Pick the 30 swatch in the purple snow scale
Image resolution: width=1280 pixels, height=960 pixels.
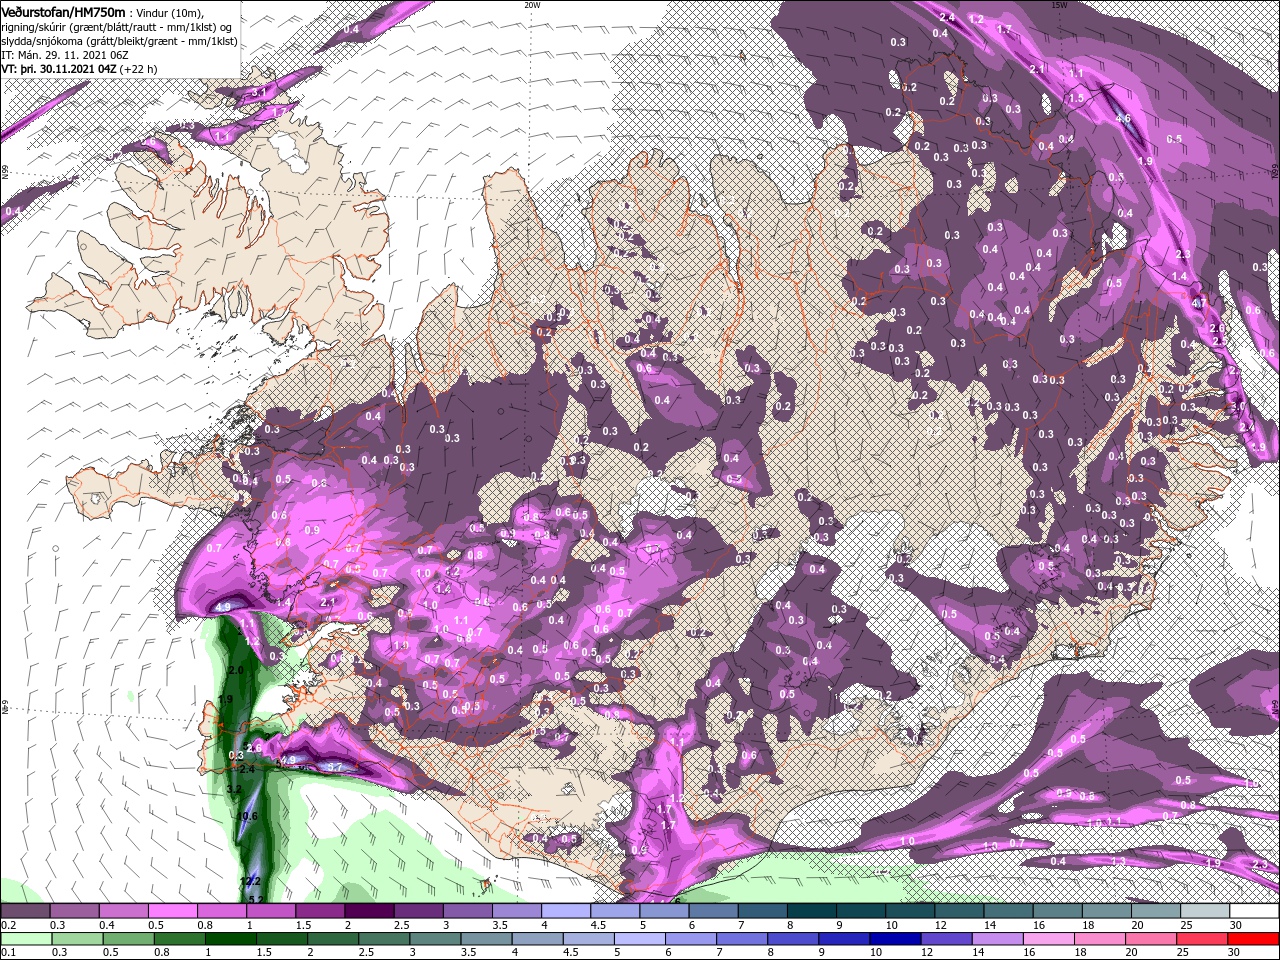pyautogui.click(x=1254, y=911)
